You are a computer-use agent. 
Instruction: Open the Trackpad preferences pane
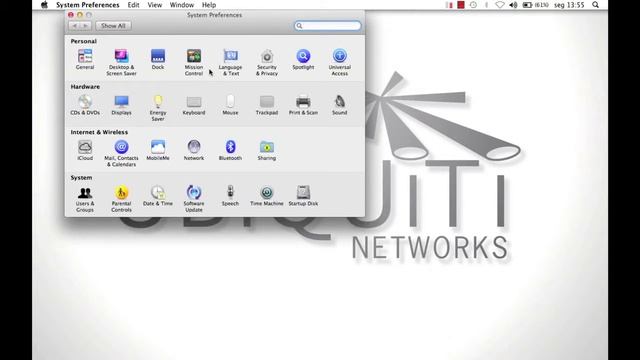pyautogui.click(x=267, y=105)
